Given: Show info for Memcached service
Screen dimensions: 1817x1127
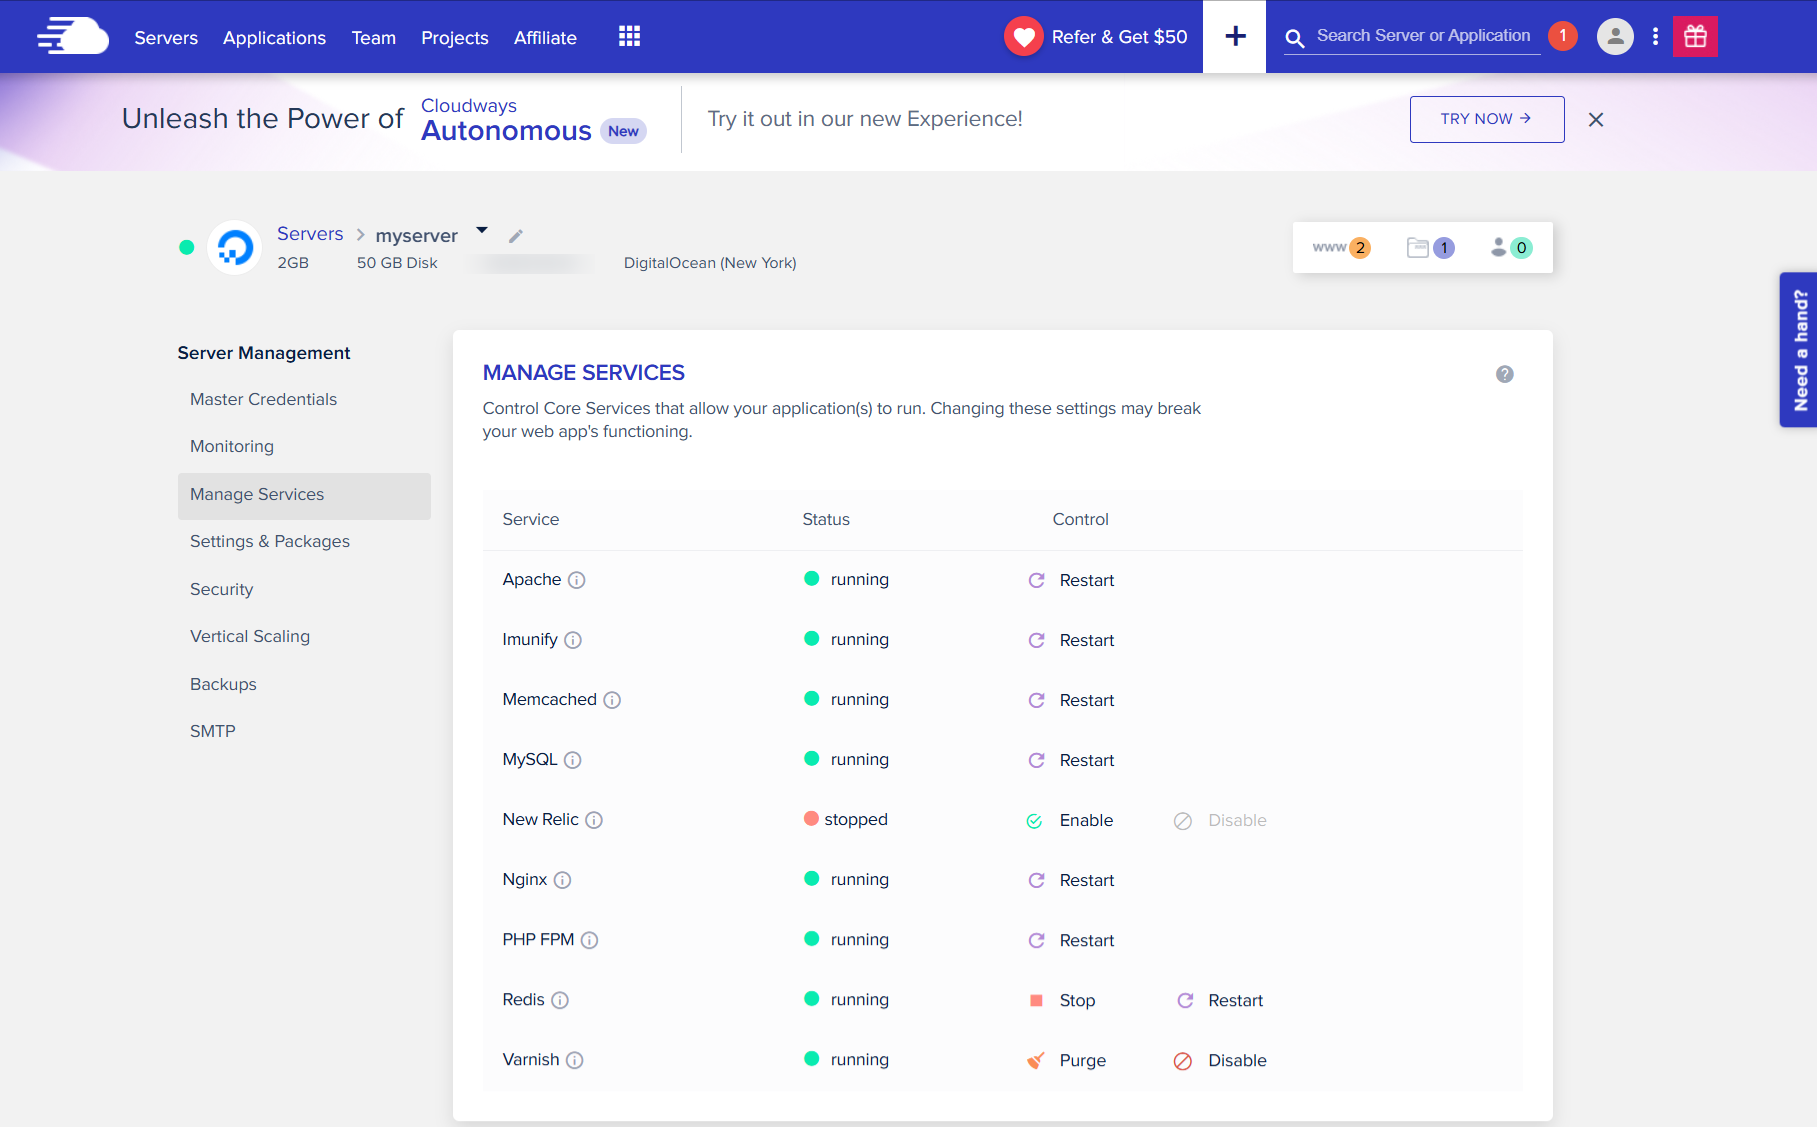Looking at the screenshot, I should 612,700.
